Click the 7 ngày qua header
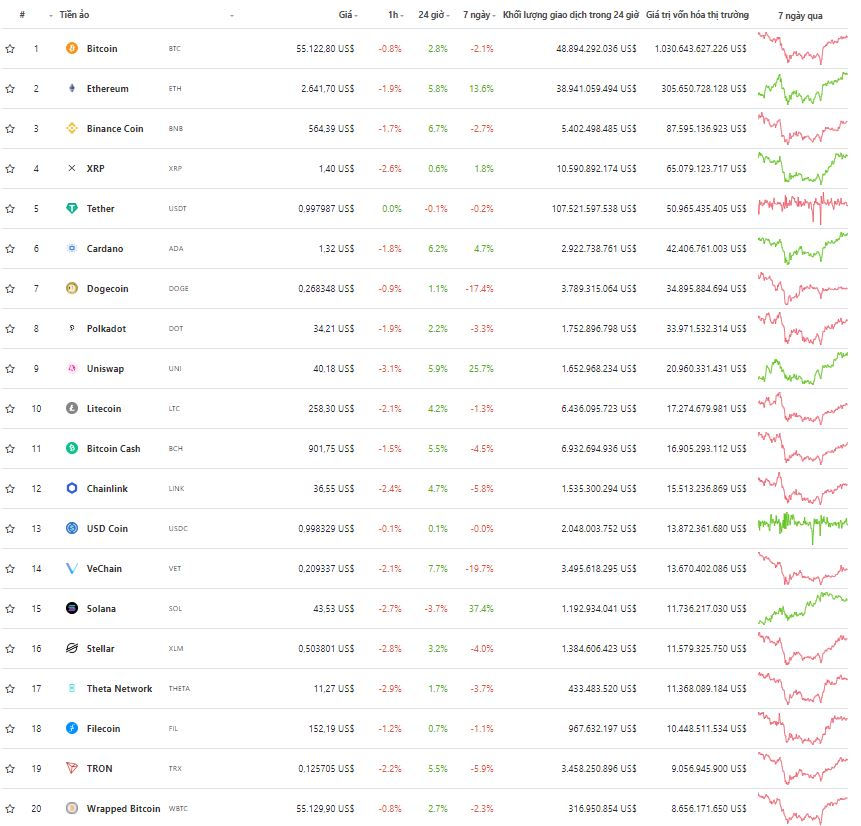 (800, 15)
